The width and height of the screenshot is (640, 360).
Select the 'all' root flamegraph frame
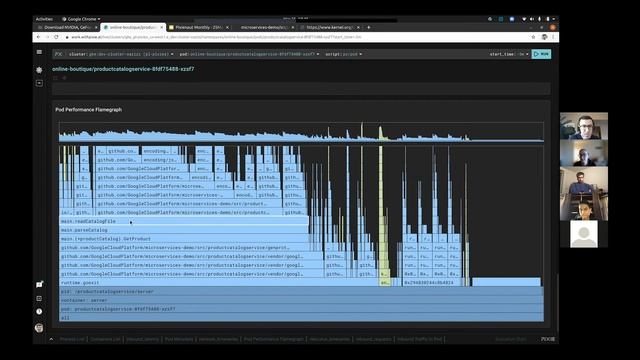(301, 318)
